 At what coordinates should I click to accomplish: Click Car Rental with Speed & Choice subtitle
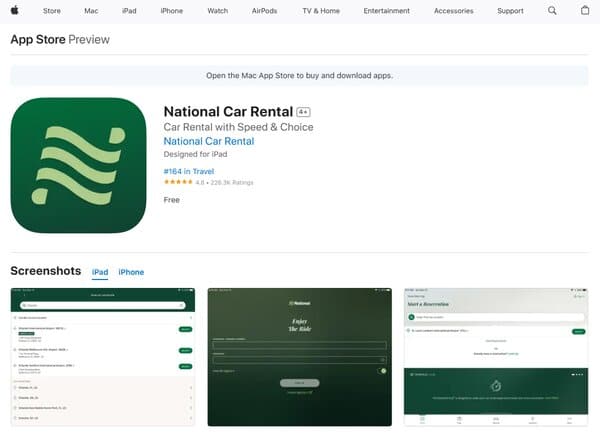click(x=238, y=127)
